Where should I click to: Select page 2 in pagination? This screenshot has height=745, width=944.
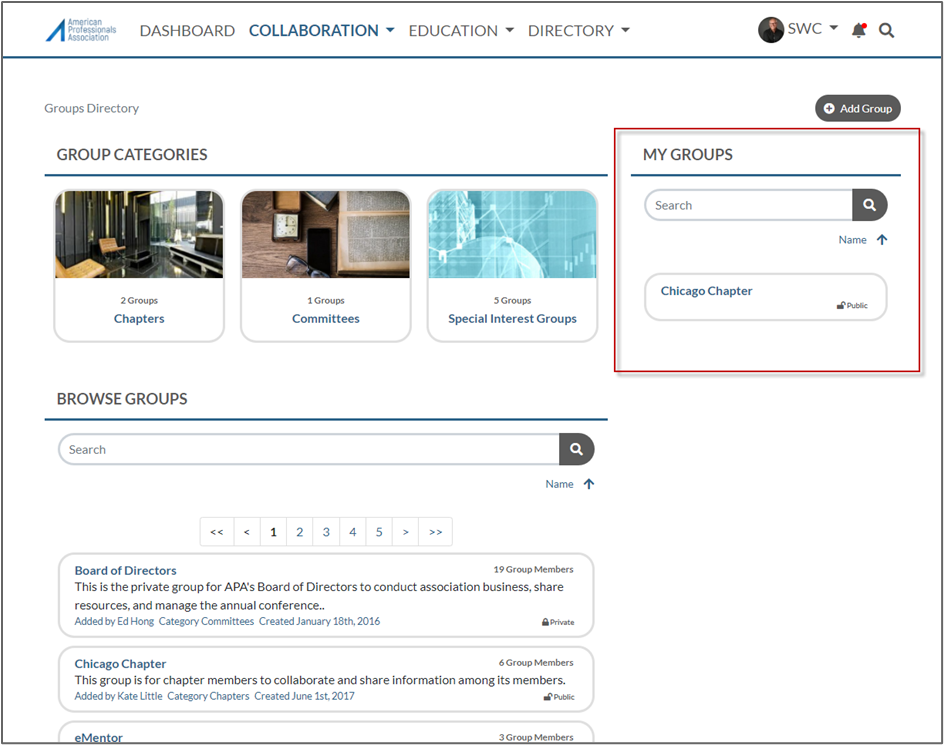tap(300, 532)
